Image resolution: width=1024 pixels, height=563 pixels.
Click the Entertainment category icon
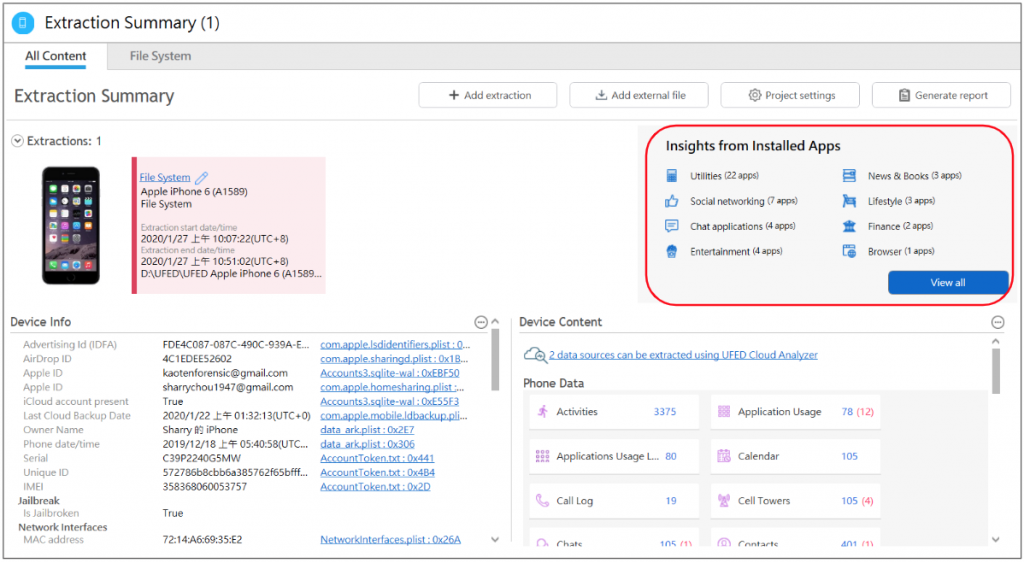[x=671, y=251]
